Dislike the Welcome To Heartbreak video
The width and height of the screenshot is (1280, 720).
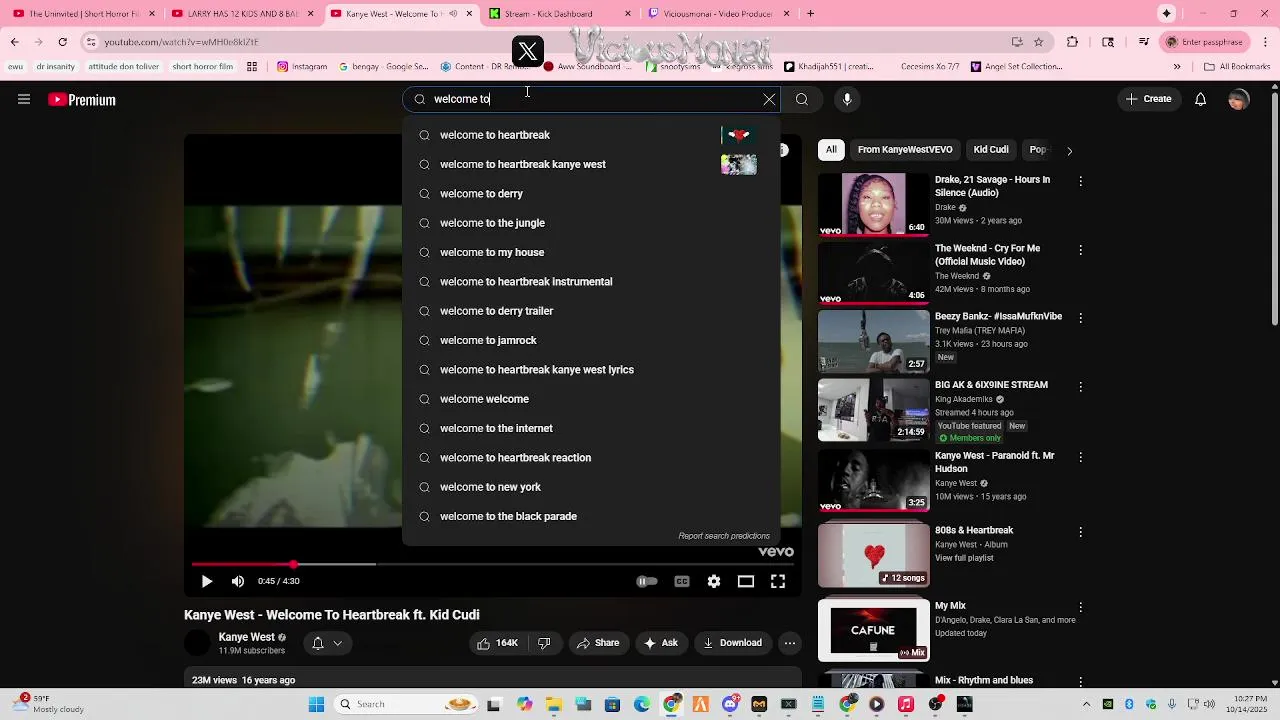pos(544,643)
